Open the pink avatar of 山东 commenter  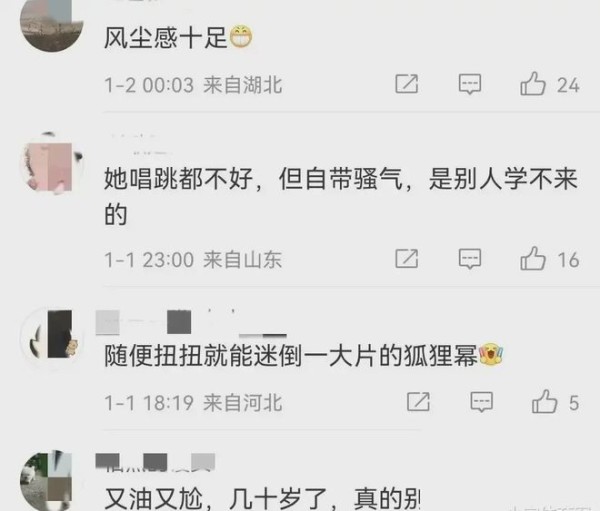[x=52, y=165]
